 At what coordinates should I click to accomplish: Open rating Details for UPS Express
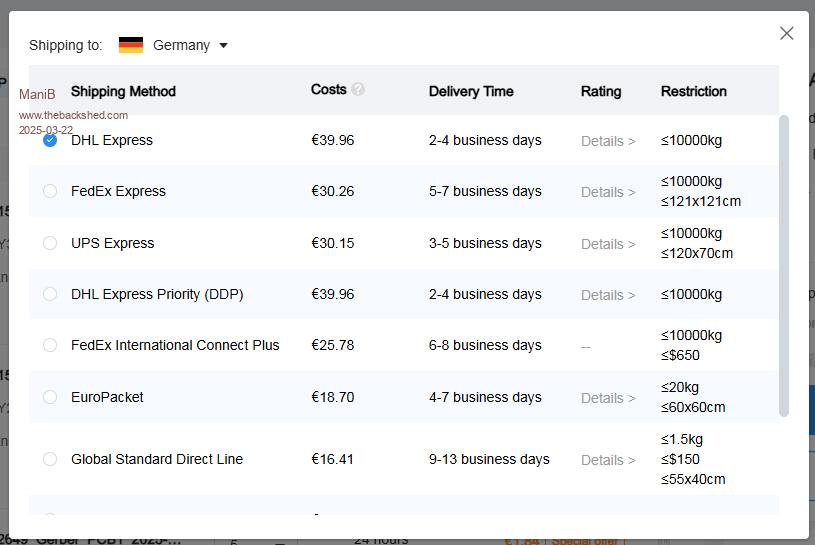608,244
